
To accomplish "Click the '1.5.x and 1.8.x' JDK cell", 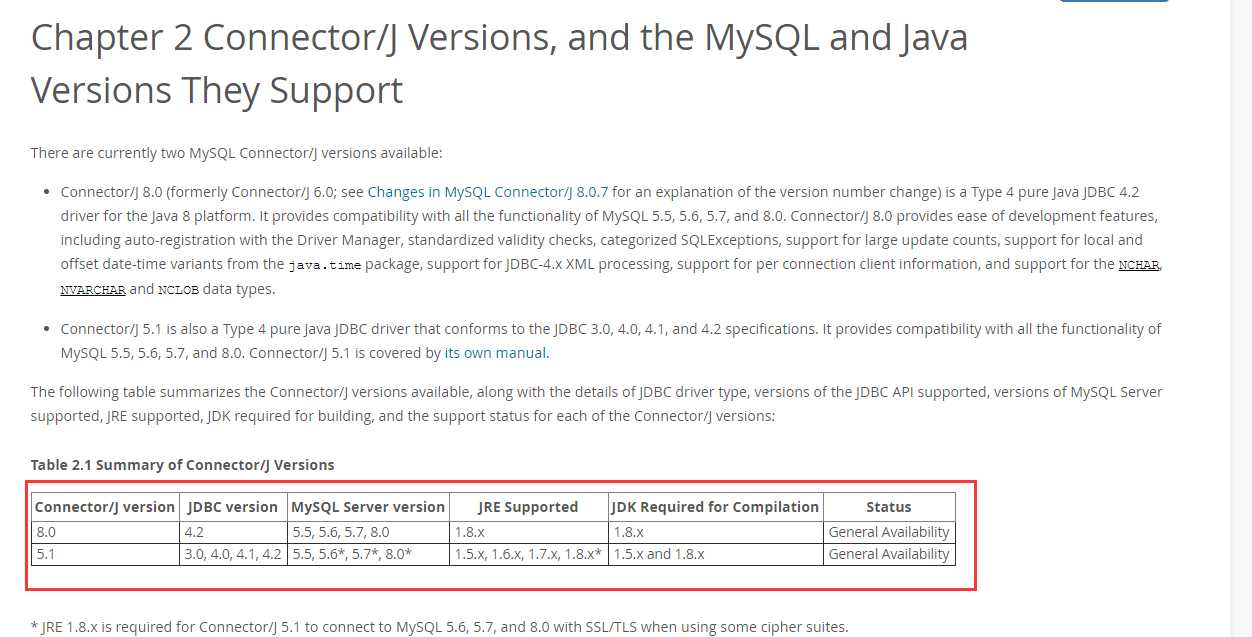I will [x=716, y=554].
